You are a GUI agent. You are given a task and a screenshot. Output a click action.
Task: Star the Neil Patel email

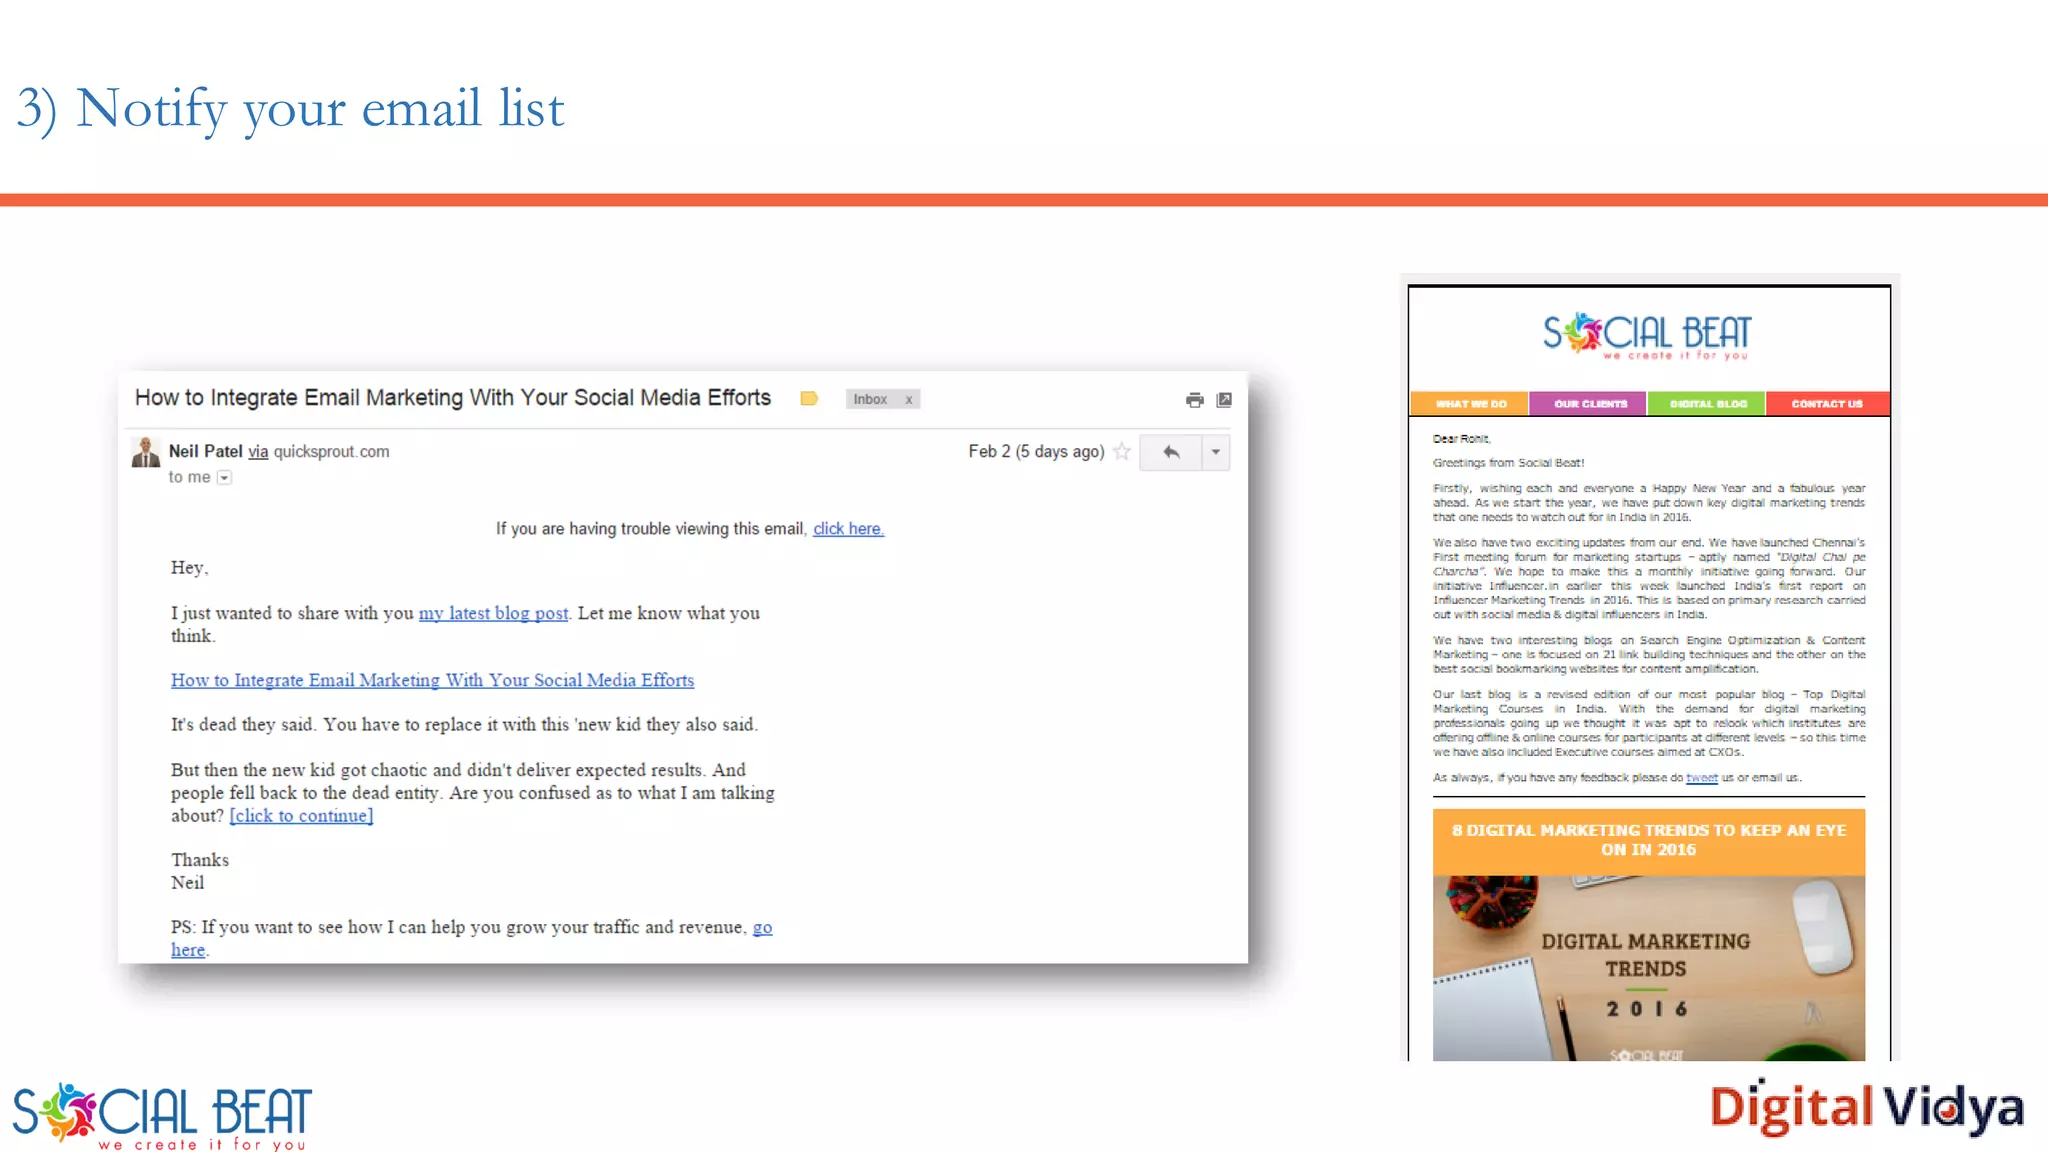click(x=1122, y=452)
